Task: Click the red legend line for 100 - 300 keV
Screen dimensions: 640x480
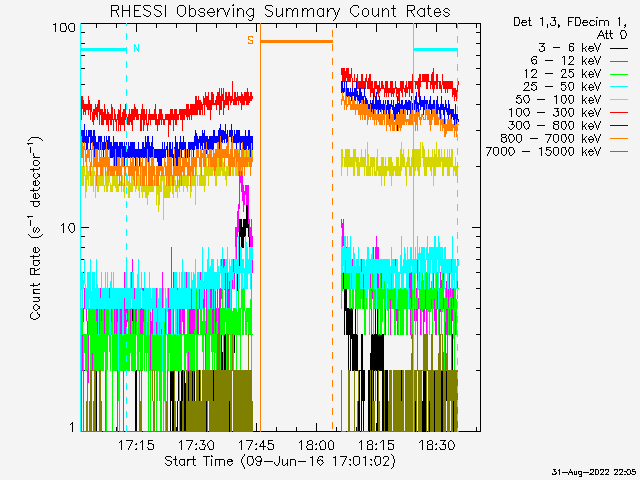Action: coord(619,113)
